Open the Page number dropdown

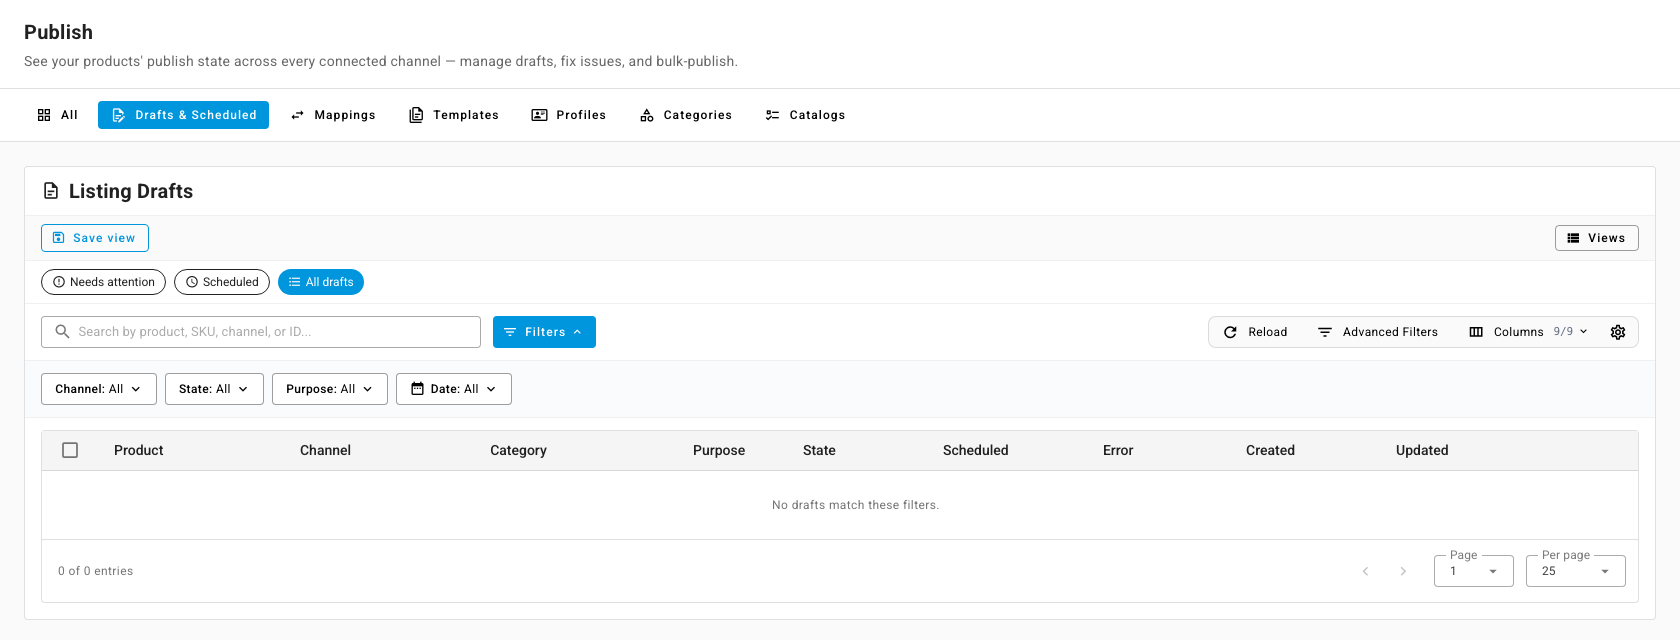pos(1474,571)
